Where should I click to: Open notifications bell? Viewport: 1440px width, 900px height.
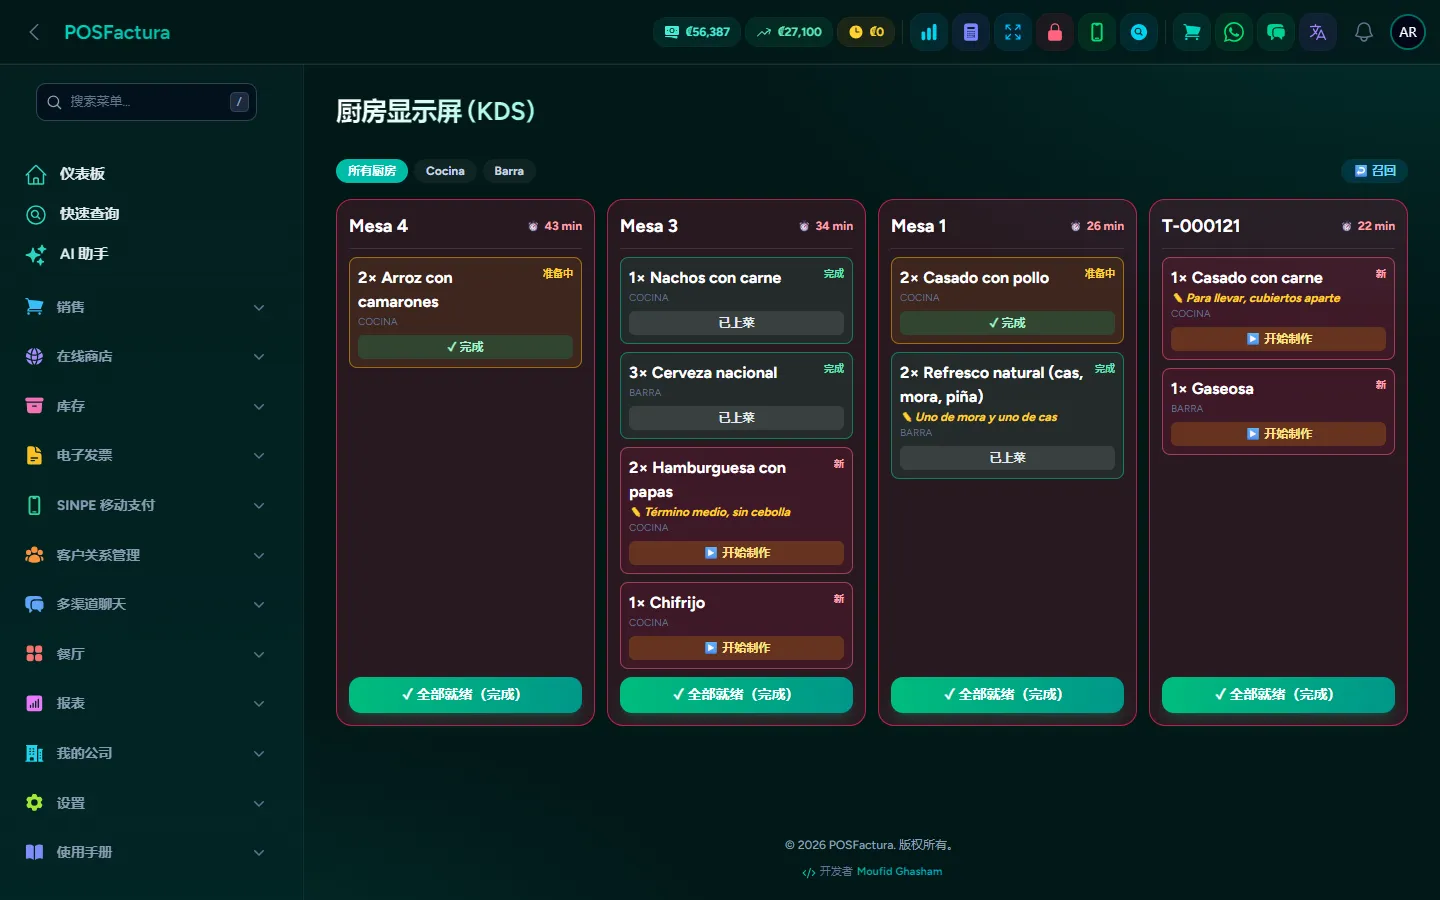coord(1364,32)
